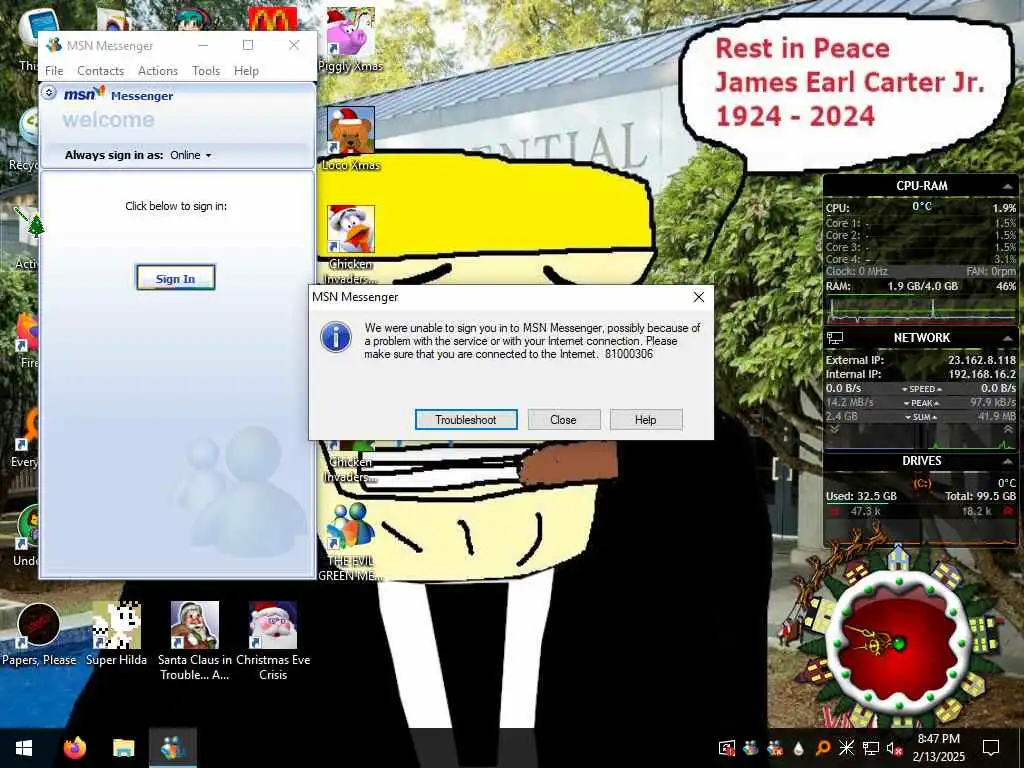This screenshot has height=768, width=1024.
Task: Click the muted speaker volume icon
Action: pos(894,748)
